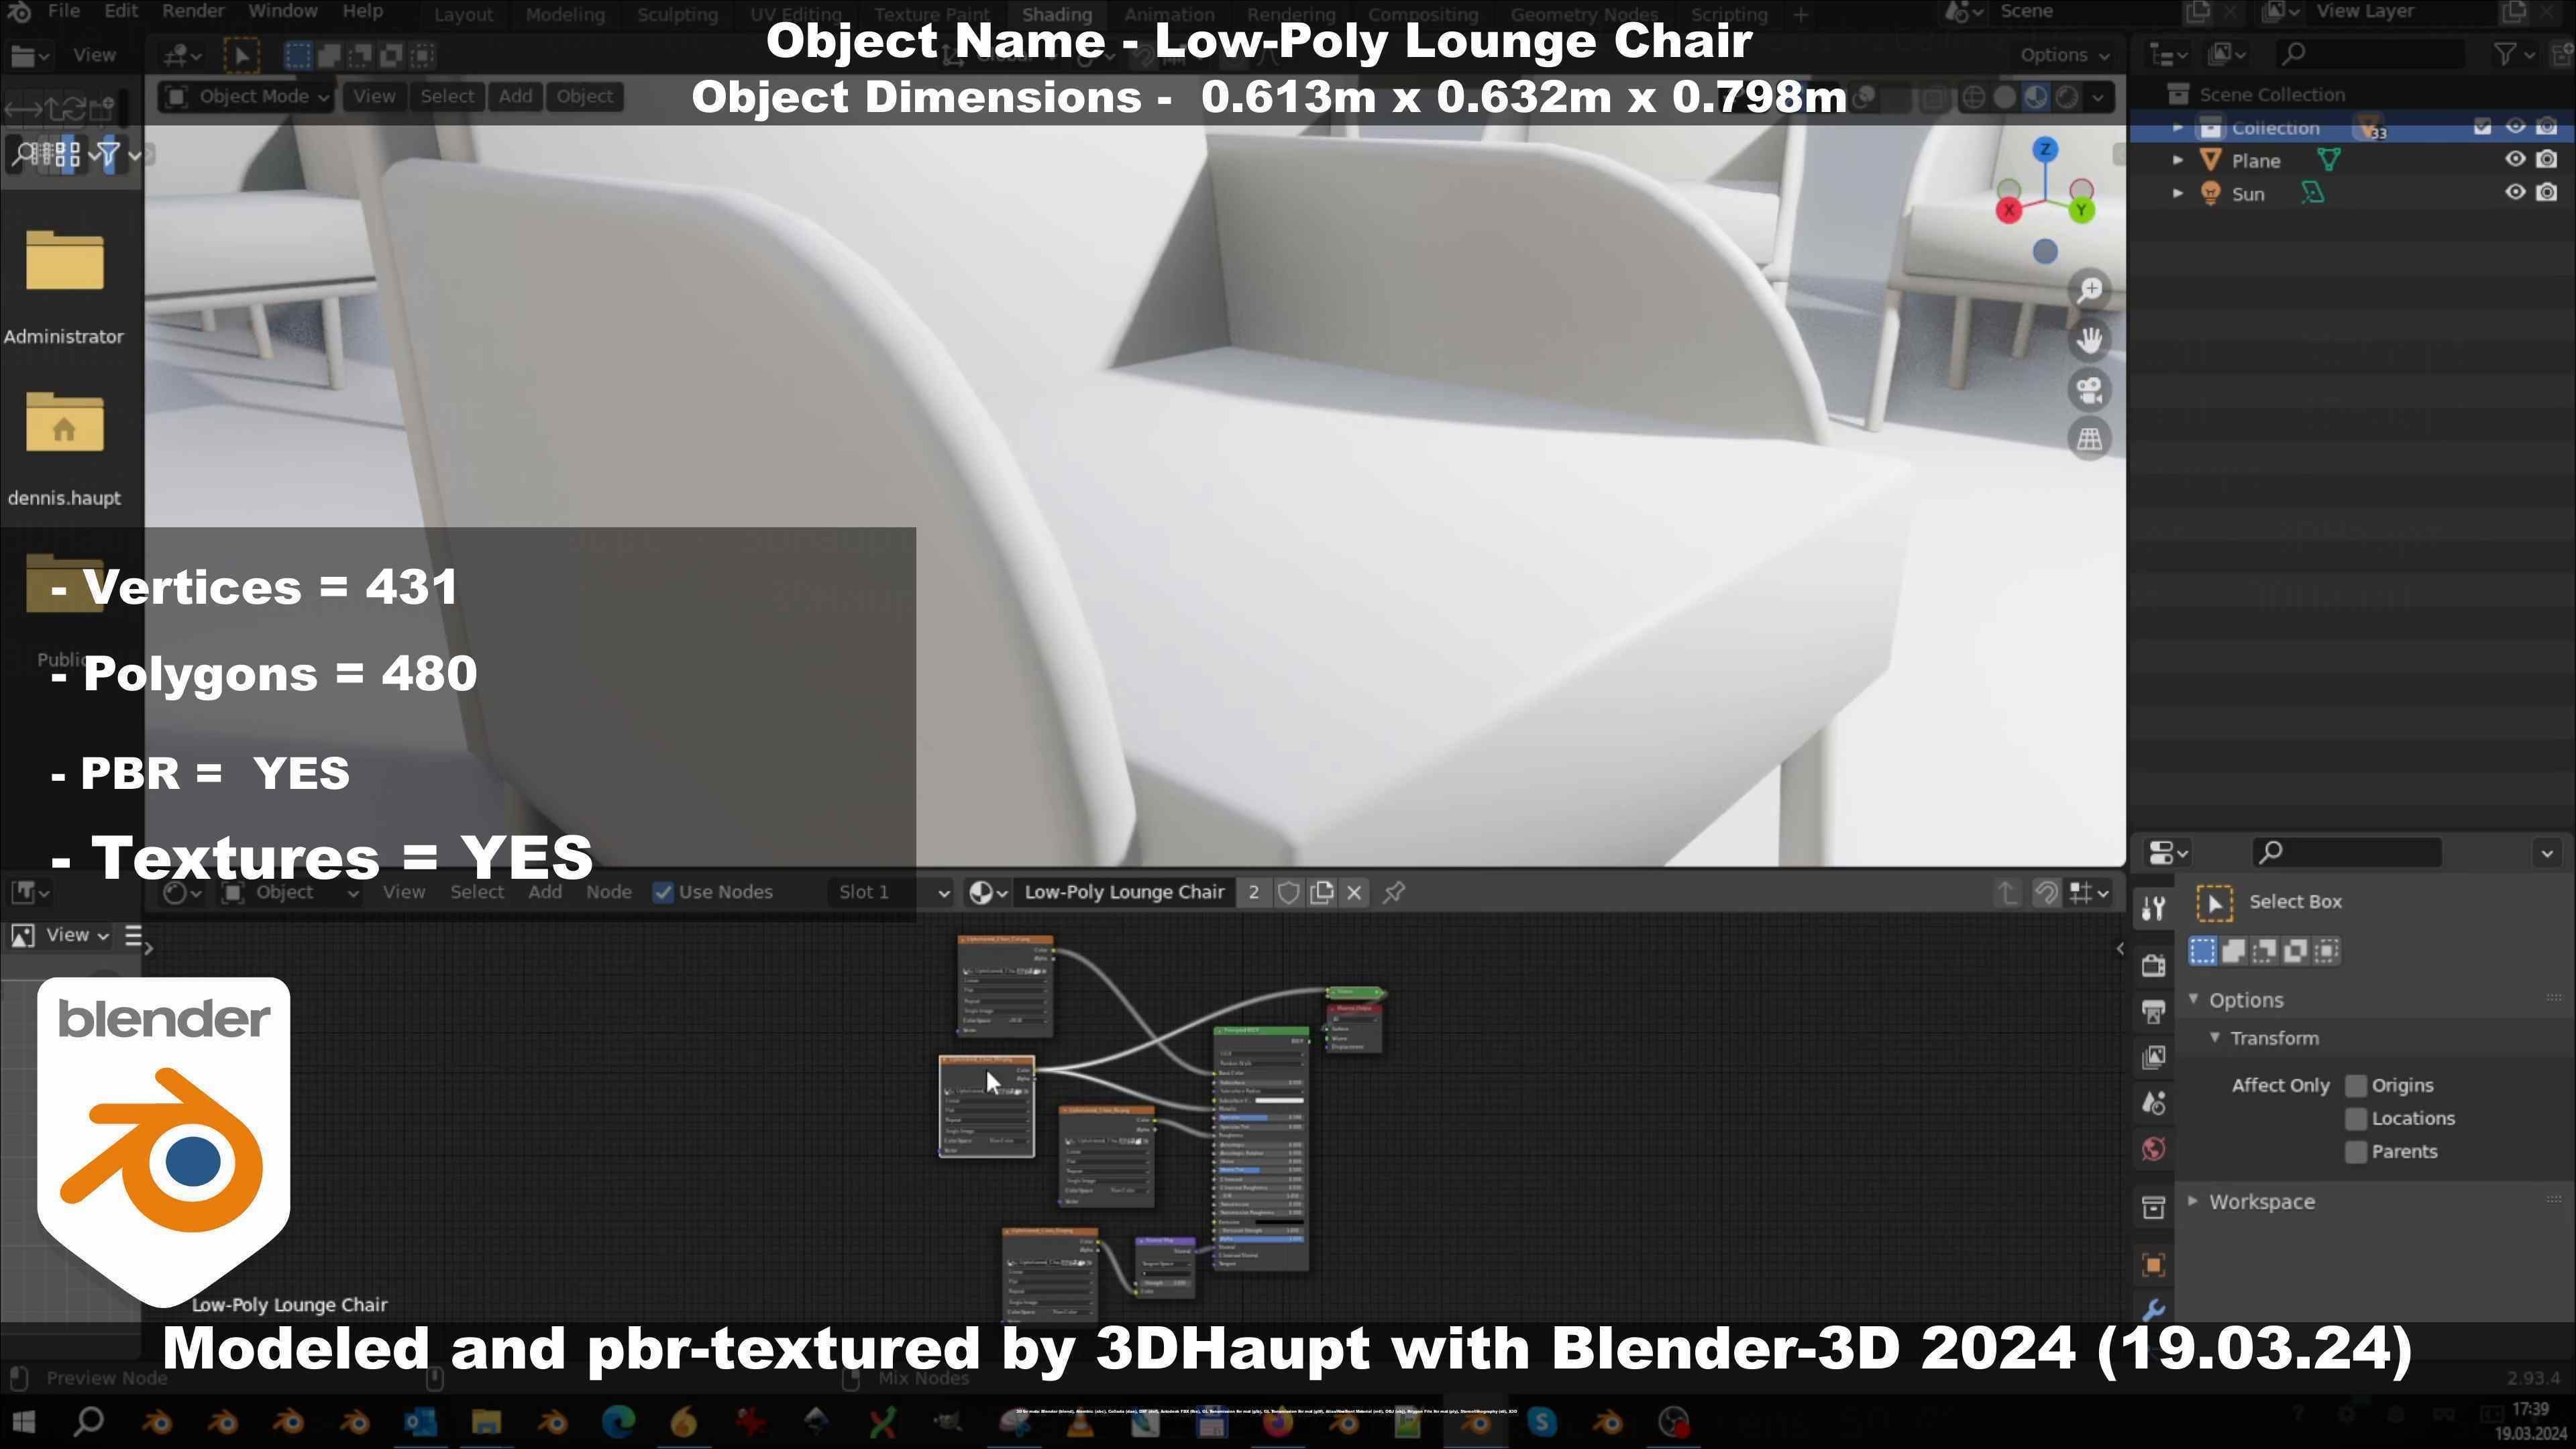Expand the Collection tree row

(2178, 128)
